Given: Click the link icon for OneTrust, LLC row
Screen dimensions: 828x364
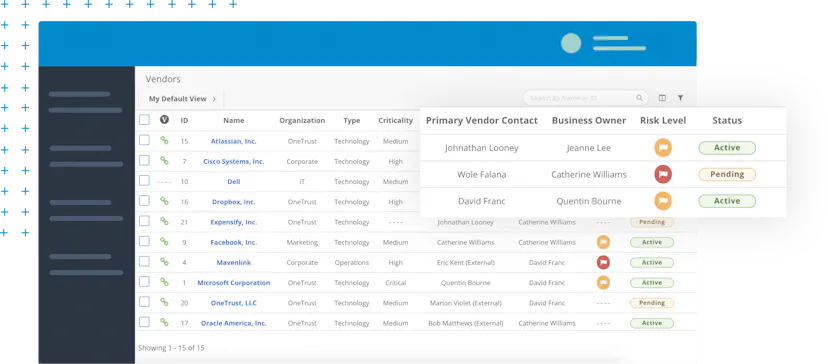Looking at the screenshot, I should (164, 302).
